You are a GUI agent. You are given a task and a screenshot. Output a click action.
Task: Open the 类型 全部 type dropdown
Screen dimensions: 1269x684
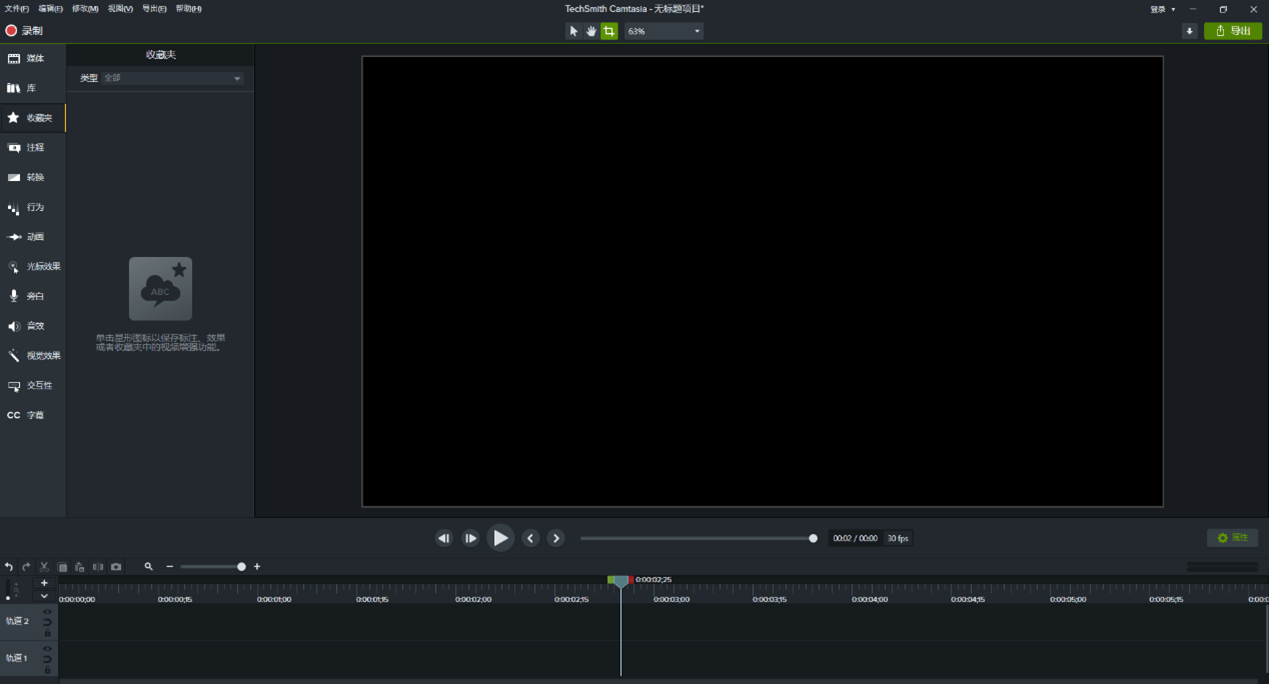coord(172,78)
